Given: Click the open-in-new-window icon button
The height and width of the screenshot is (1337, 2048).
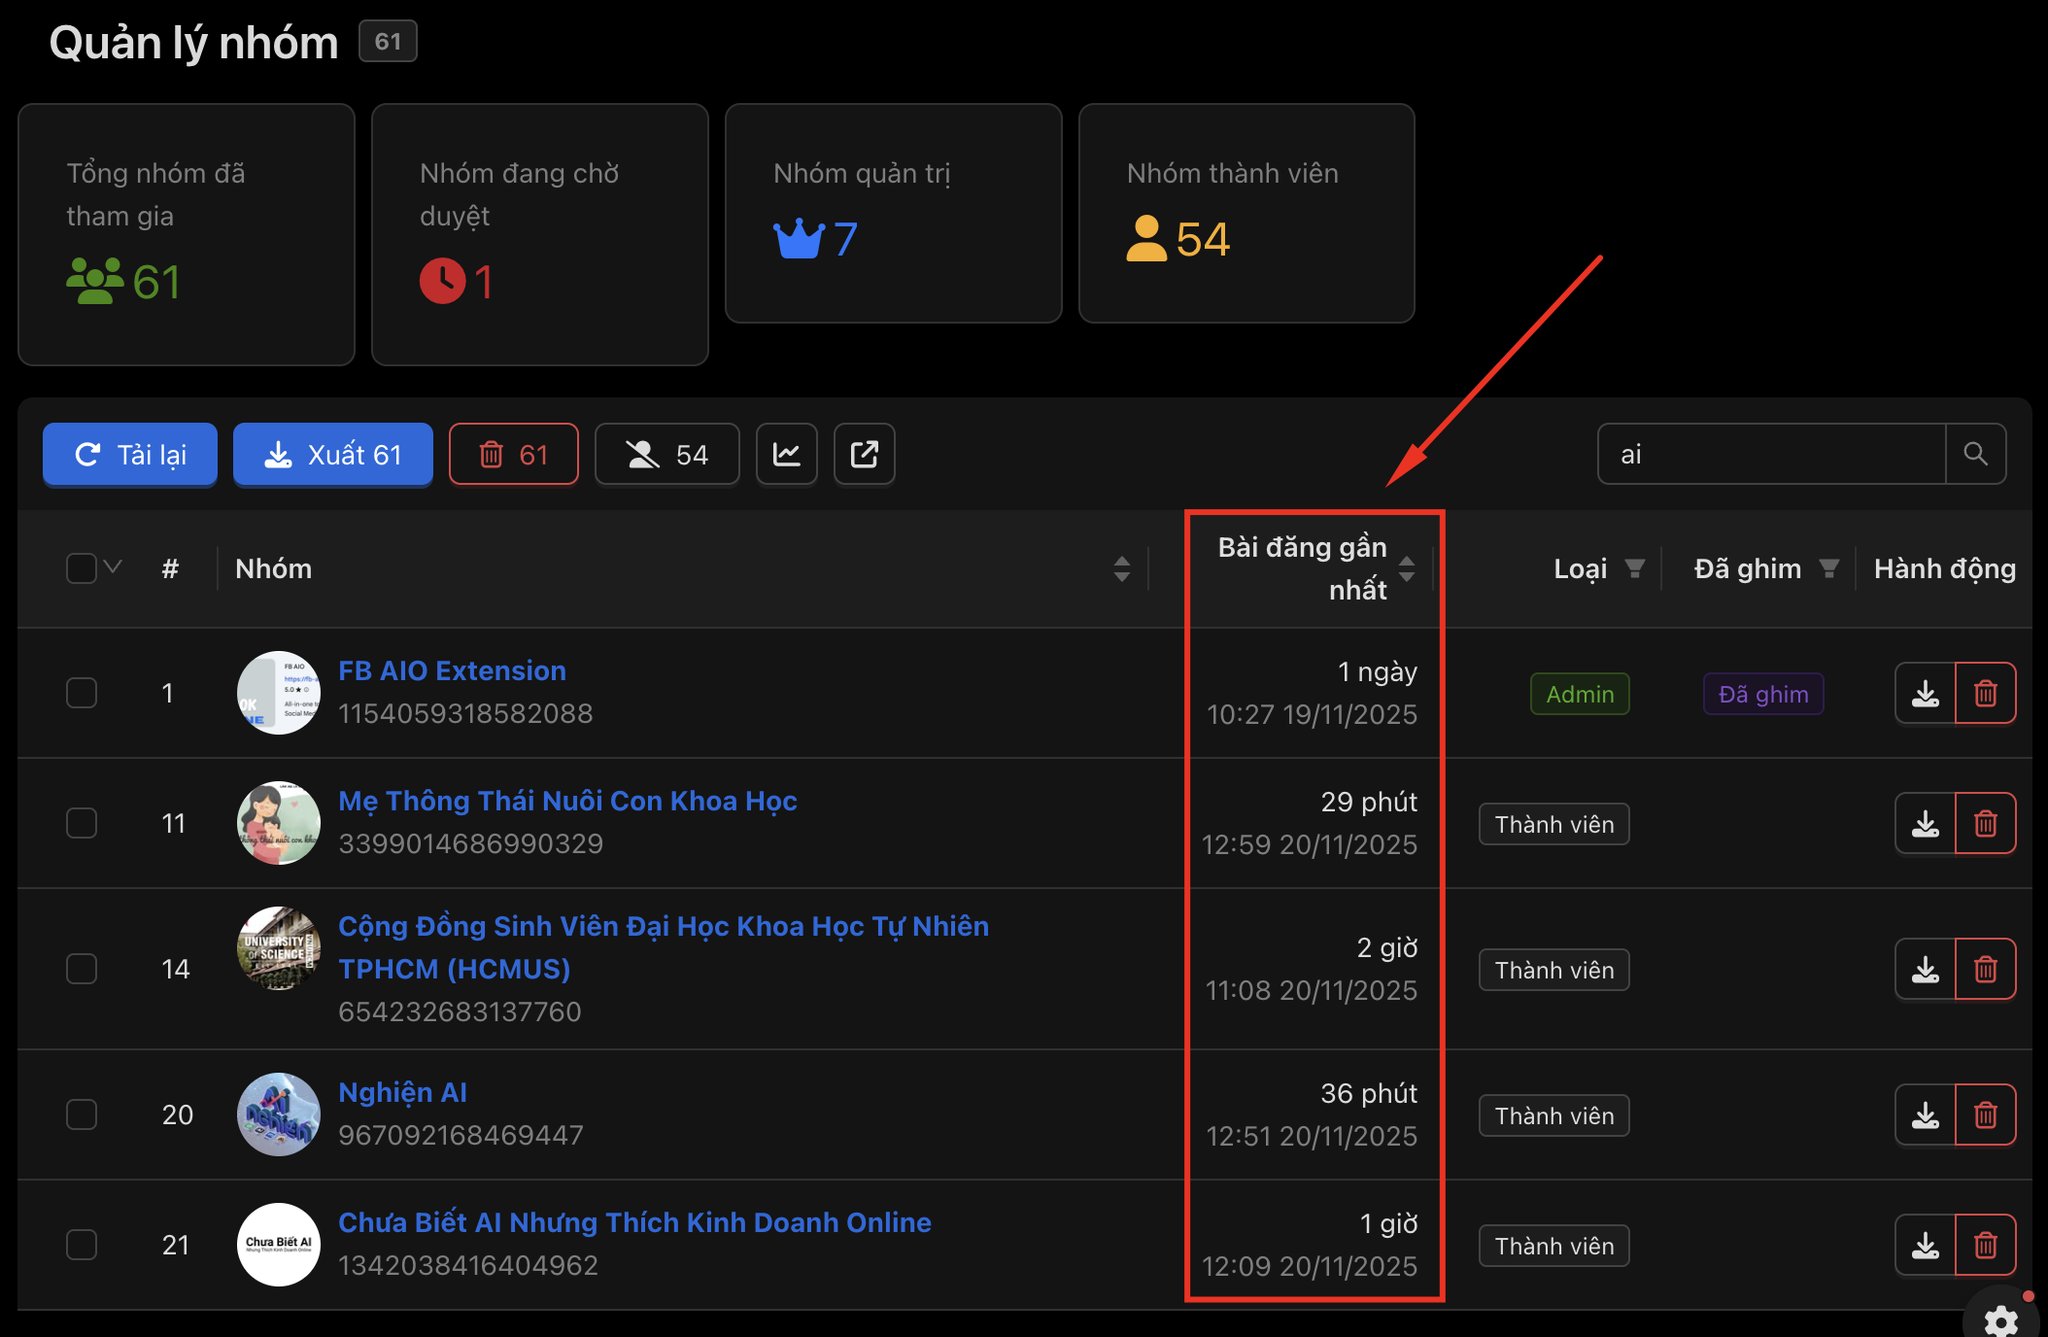Looking at the screenshot, I should [x=864, y=454].
